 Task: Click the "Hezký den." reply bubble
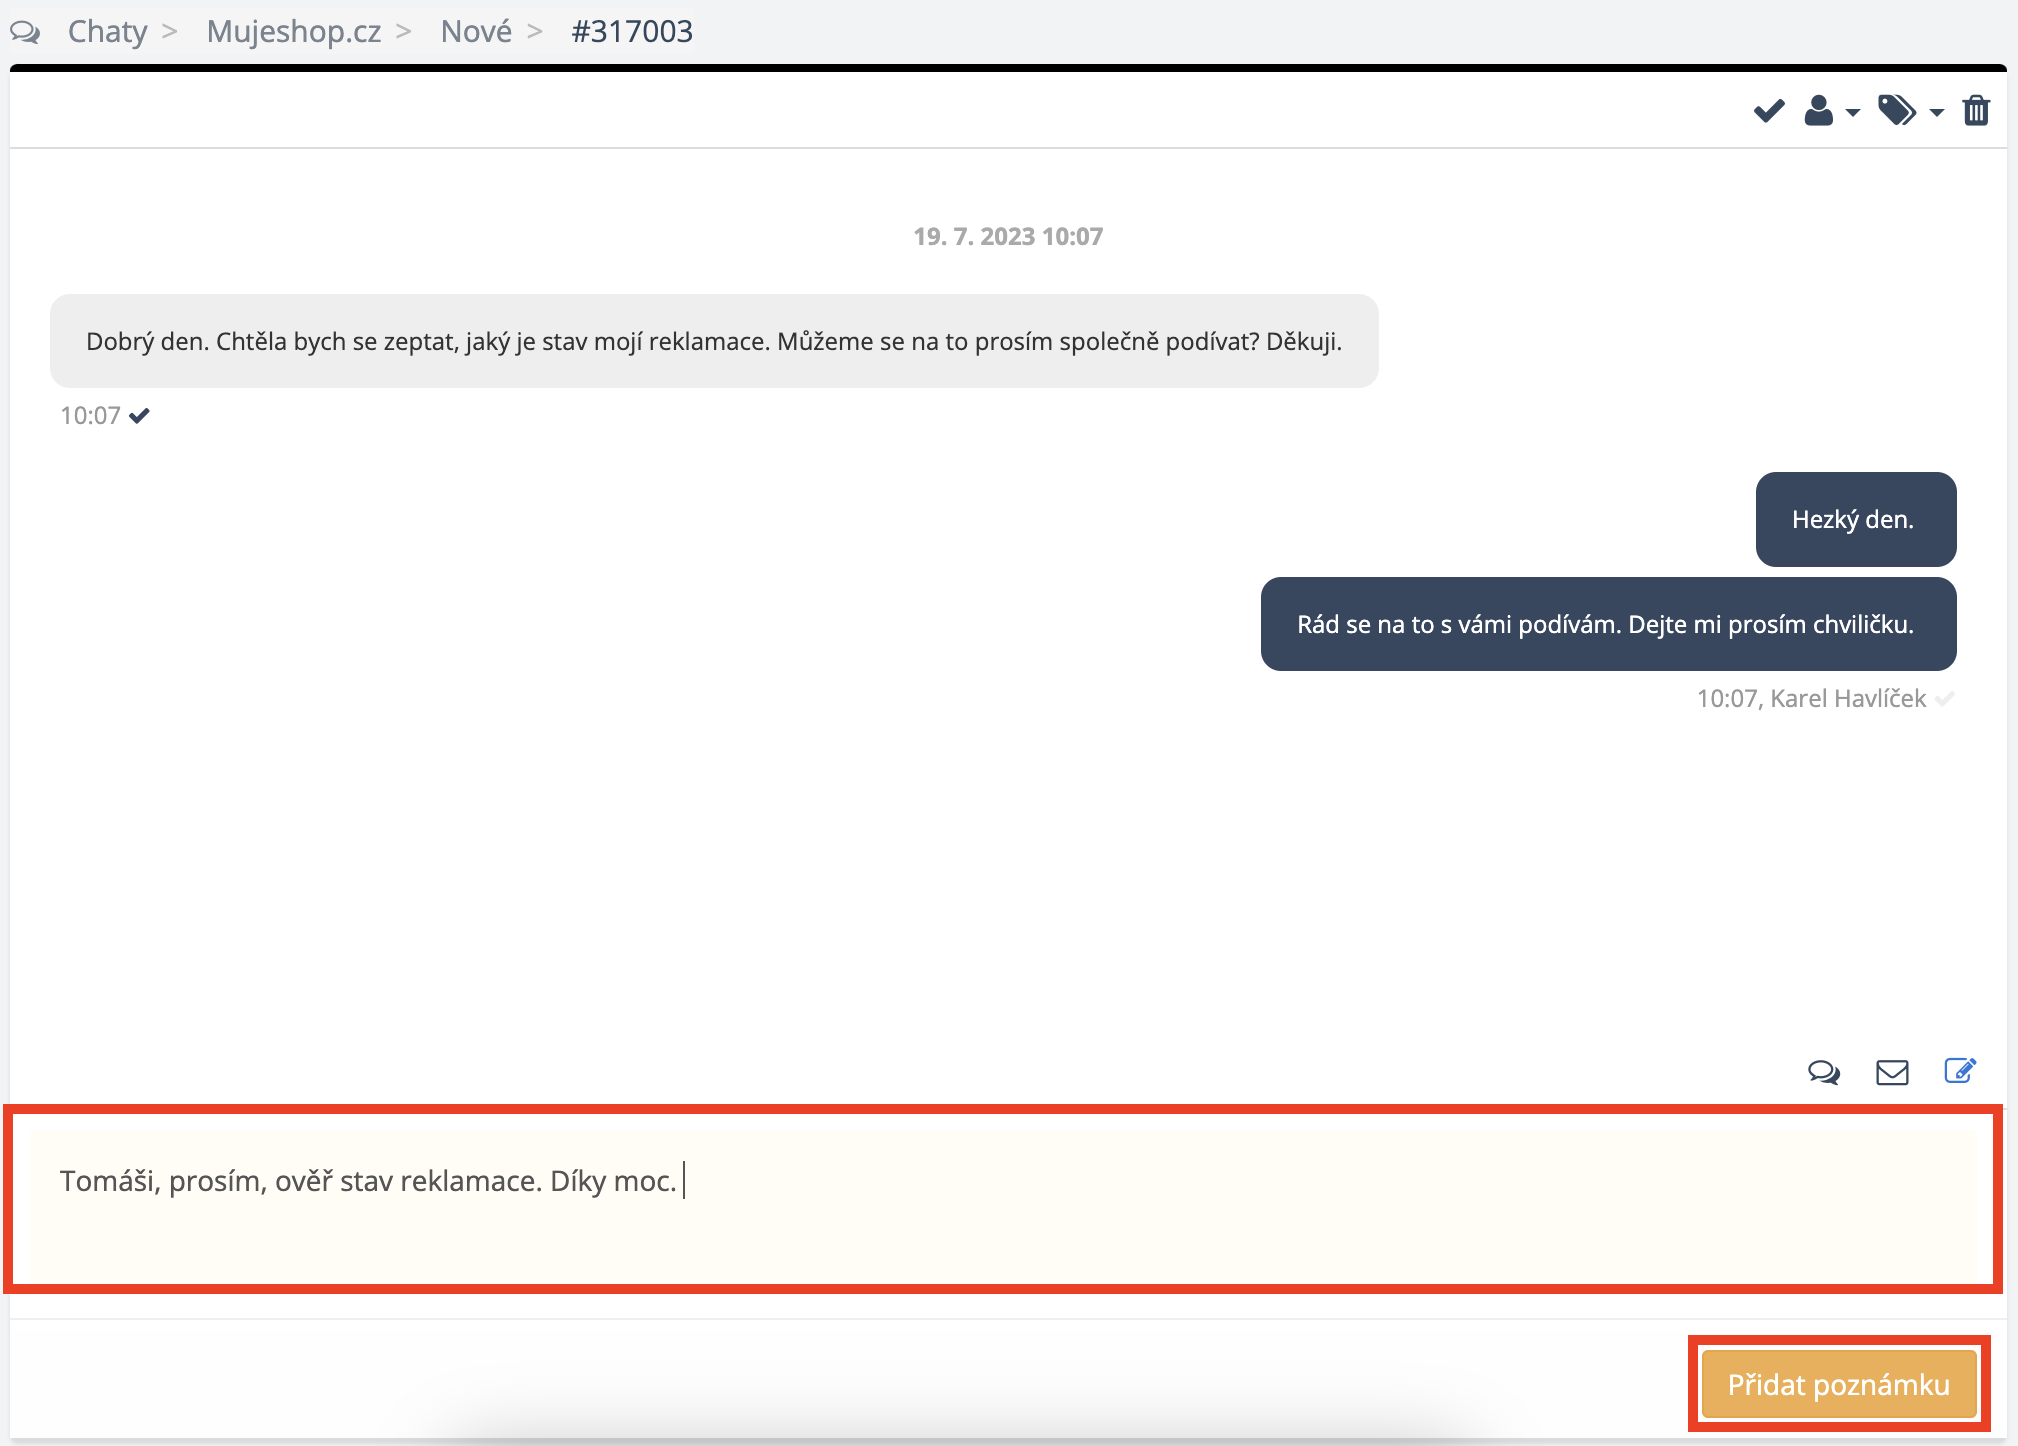coord(1855,520)
